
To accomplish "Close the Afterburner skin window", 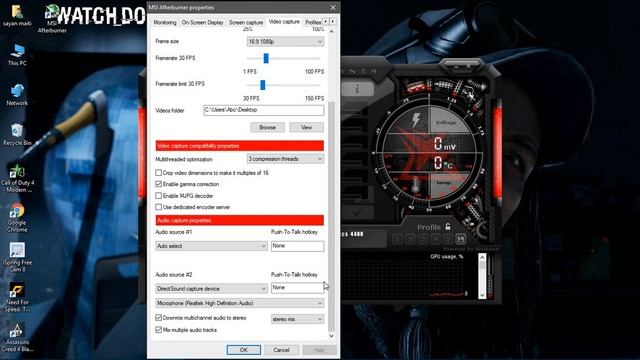I will (469, 66).
